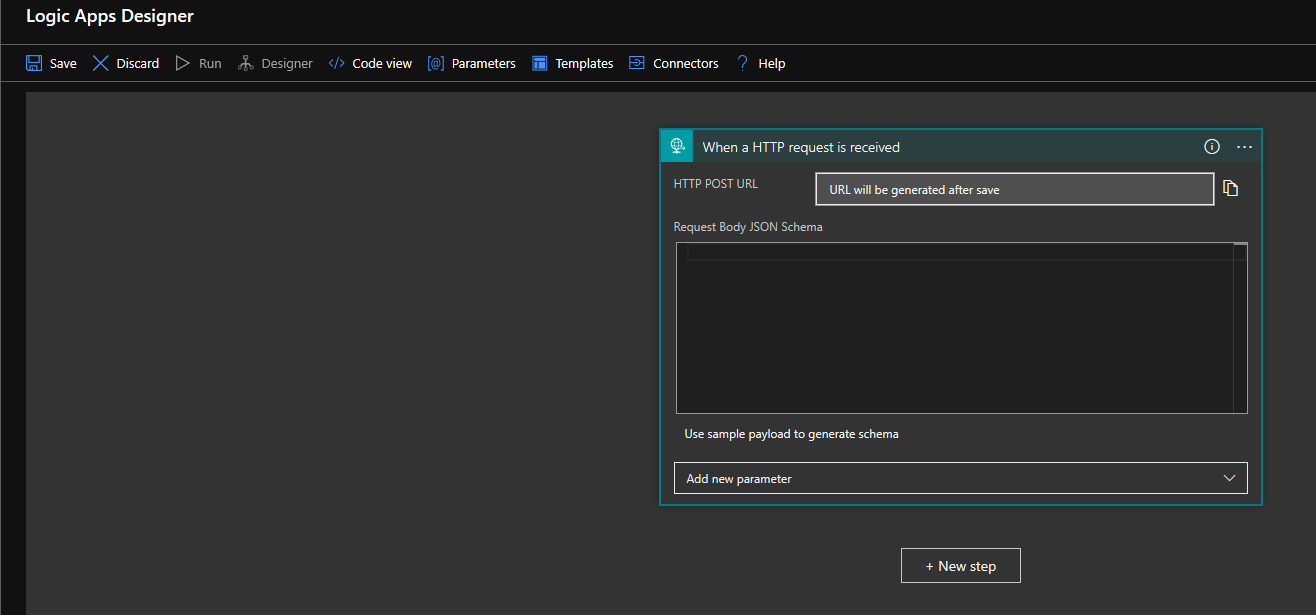The width and height of the screenshot is (1316, 615).
Task: Click the Help text in toolbar
Action: pos(772,63)
